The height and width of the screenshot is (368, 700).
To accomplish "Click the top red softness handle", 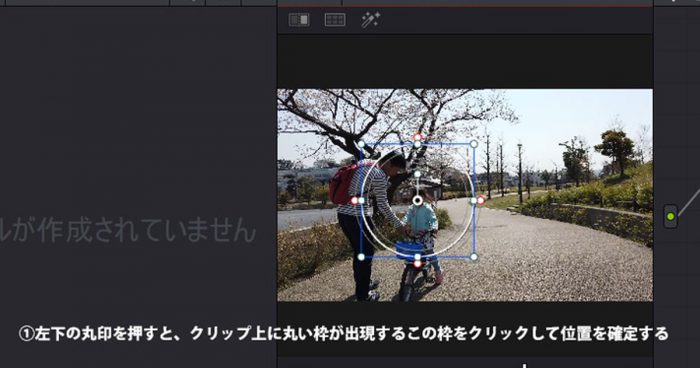I will [x=417, y=137].
